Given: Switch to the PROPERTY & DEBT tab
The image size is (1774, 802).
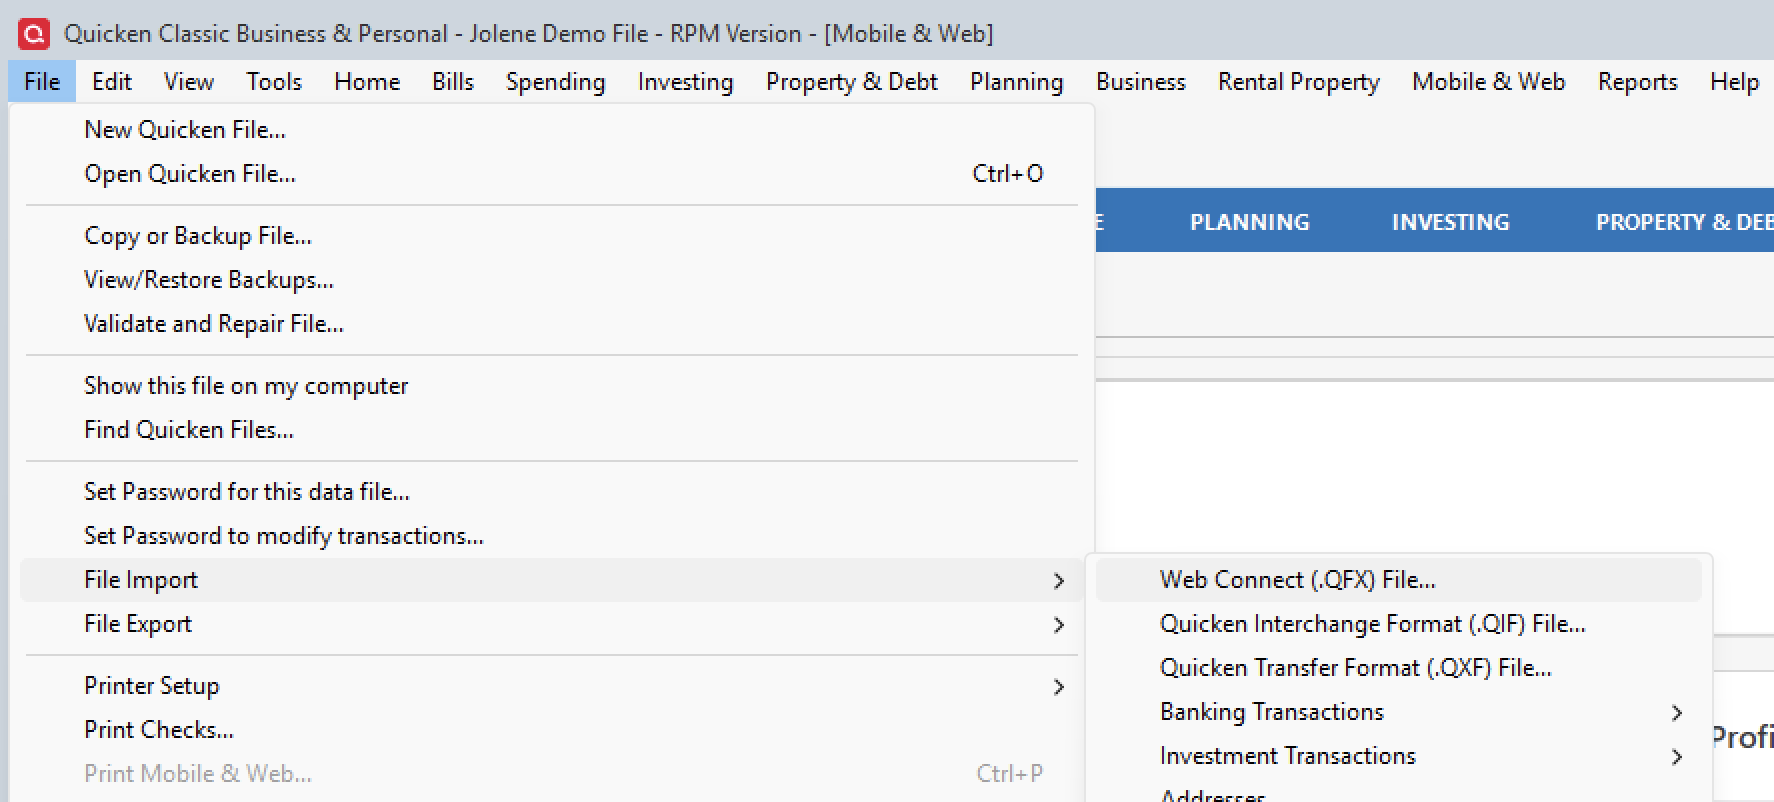Looking at the screenshot, I should 1684,222.
